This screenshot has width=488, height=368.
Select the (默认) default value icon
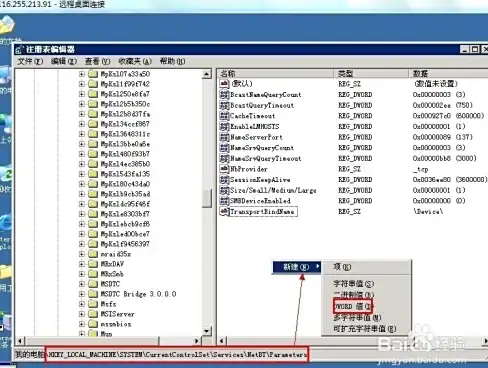pos(224,84)
